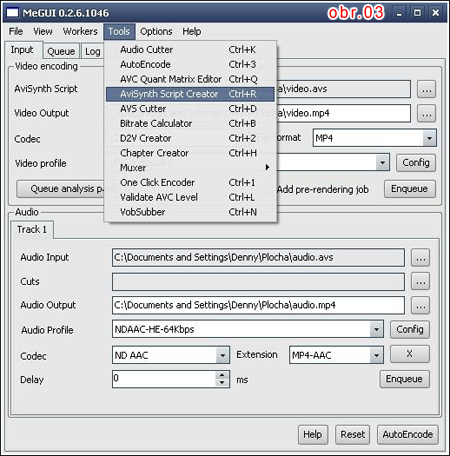Click the bottom Help button
The width and height of the screenshot is (450, 456).
(313, 435)
